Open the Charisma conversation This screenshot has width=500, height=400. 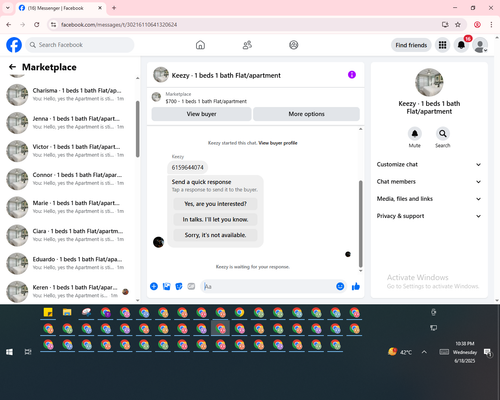pyautogui.click(x=68, y=95)
